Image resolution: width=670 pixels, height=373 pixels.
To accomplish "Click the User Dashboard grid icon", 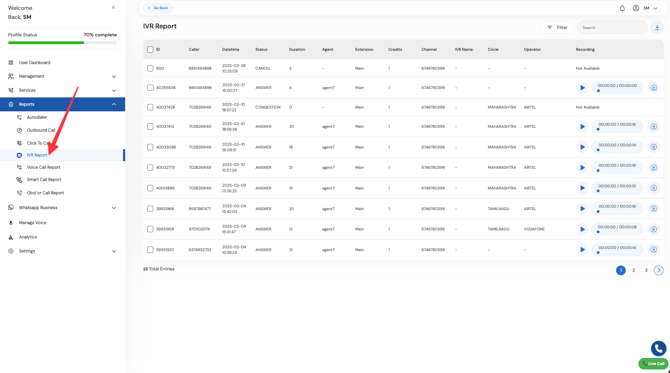I will (x=11, y=62).
